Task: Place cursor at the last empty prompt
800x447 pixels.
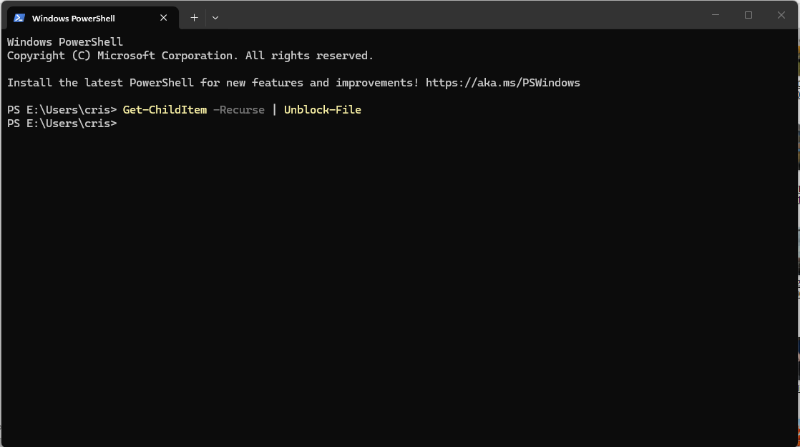Action: (122, 123)
